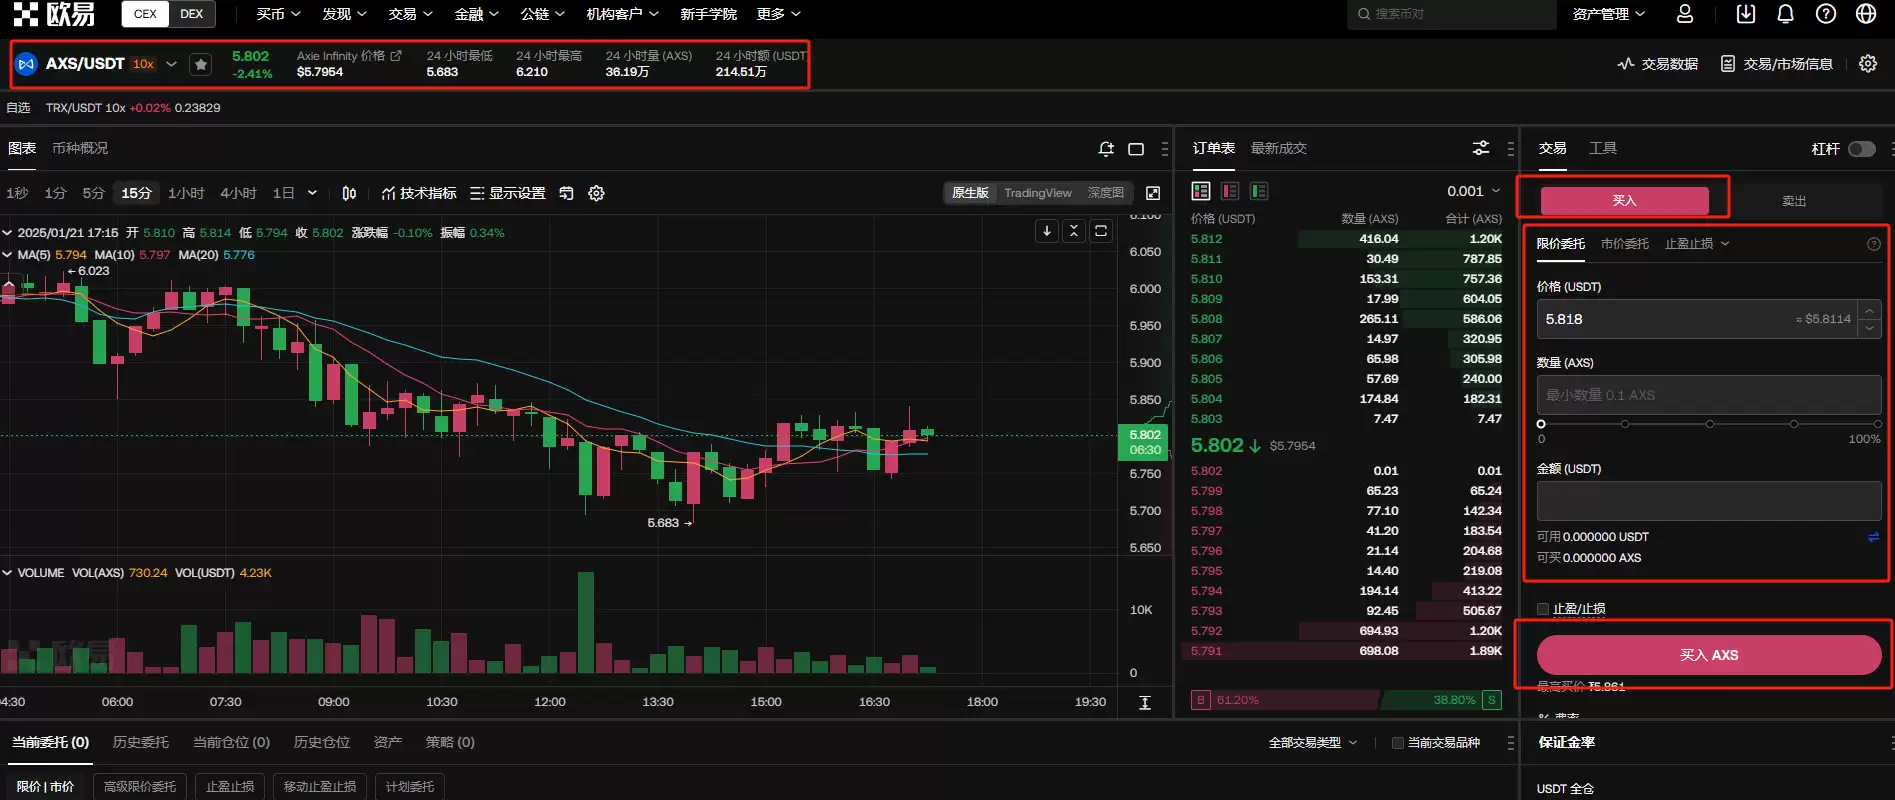Toggle the leverage (杠杆) switch

[1861, 149]
